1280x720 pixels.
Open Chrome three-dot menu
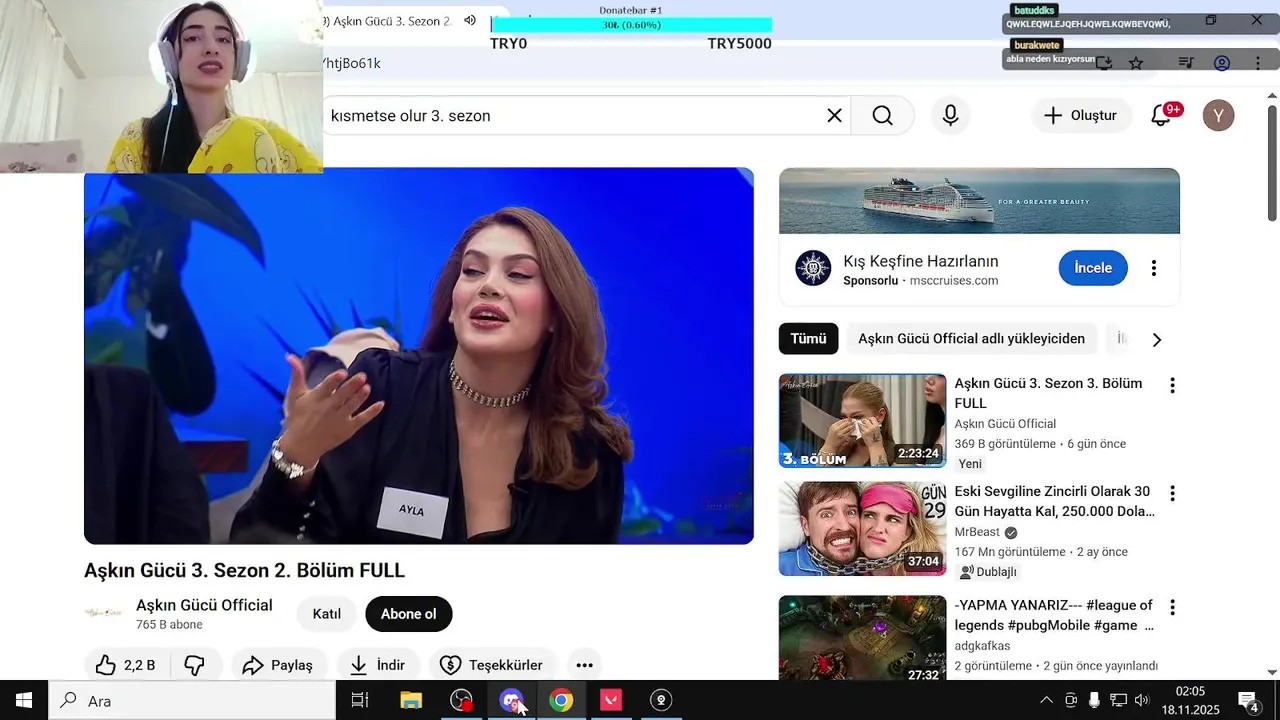(x=1258, y=63)
